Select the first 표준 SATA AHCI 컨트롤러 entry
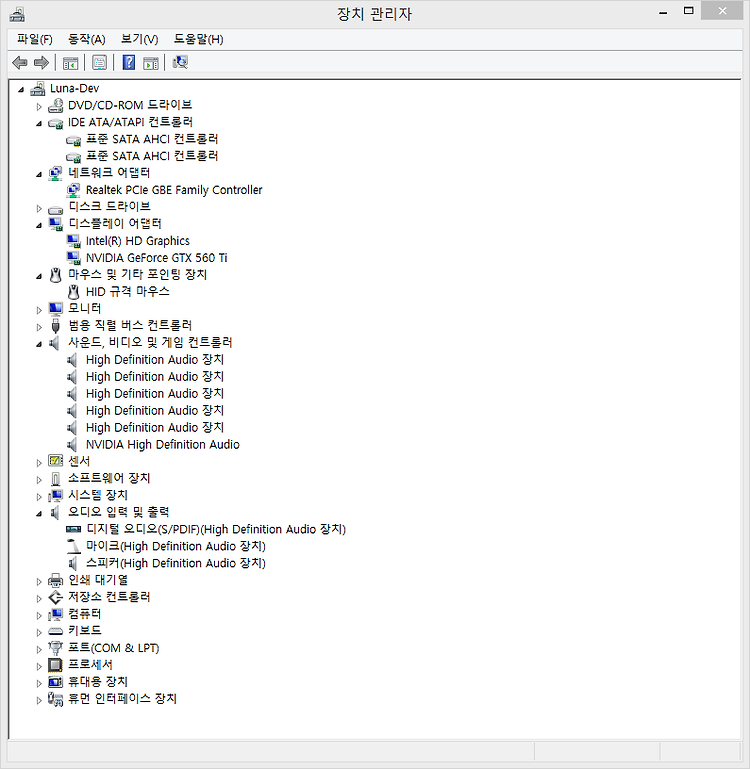Viewport: 750px width, 769px height. coord(152,139)
